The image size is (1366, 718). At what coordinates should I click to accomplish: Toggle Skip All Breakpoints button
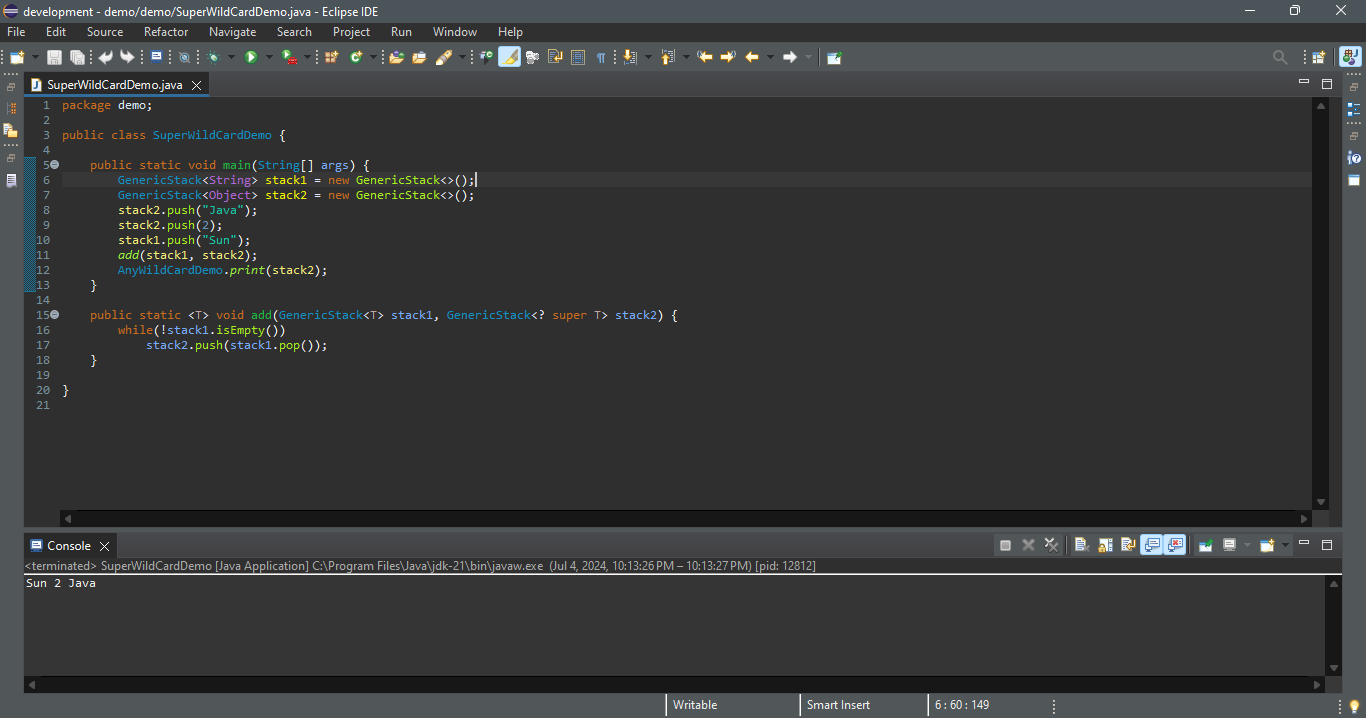[x=184, y=57]
